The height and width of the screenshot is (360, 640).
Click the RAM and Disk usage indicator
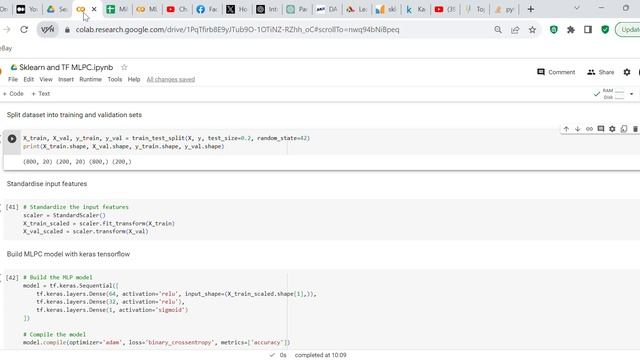point(613,94)
